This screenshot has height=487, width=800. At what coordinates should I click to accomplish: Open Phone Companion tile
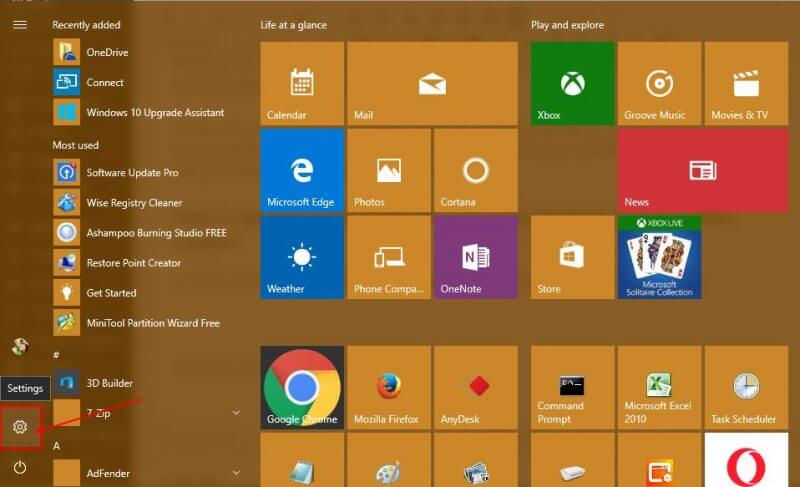389,257
